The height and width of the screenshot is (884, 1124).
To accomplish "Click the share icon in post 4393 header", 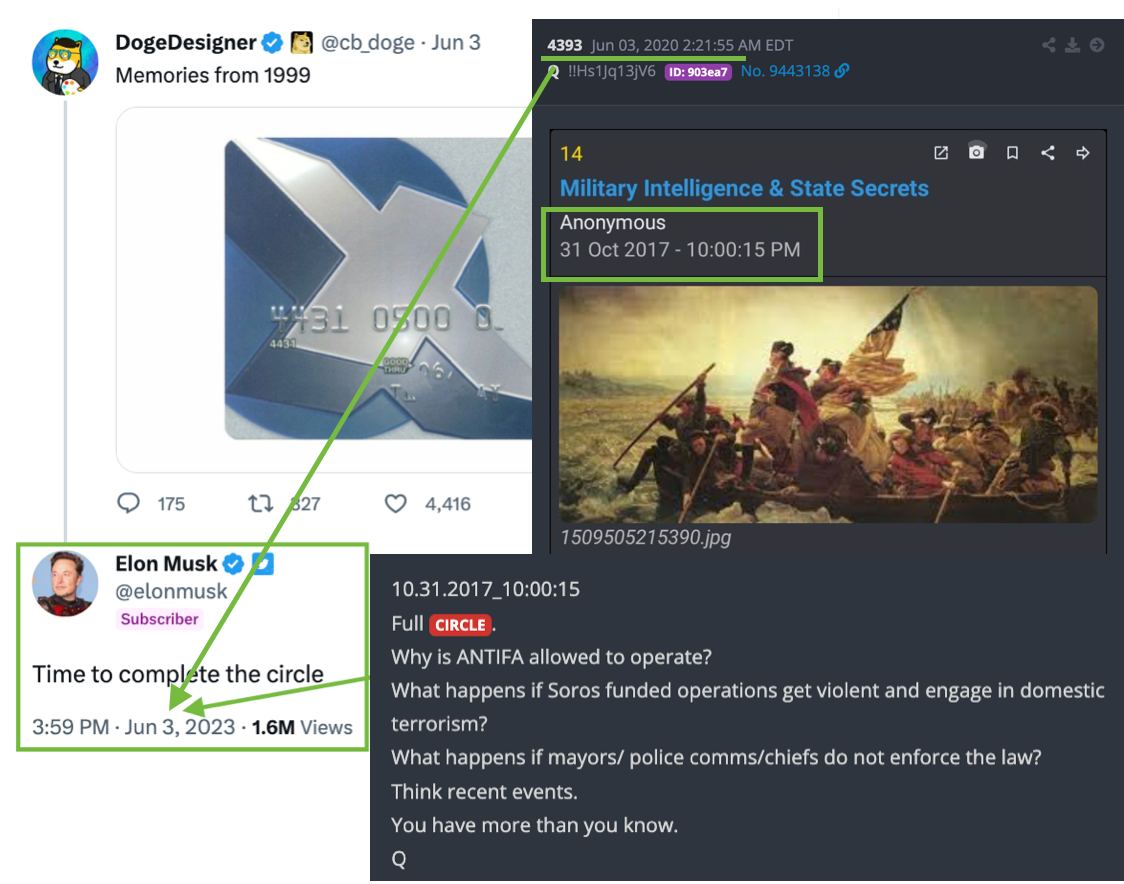I will (x=1049, y=45).
